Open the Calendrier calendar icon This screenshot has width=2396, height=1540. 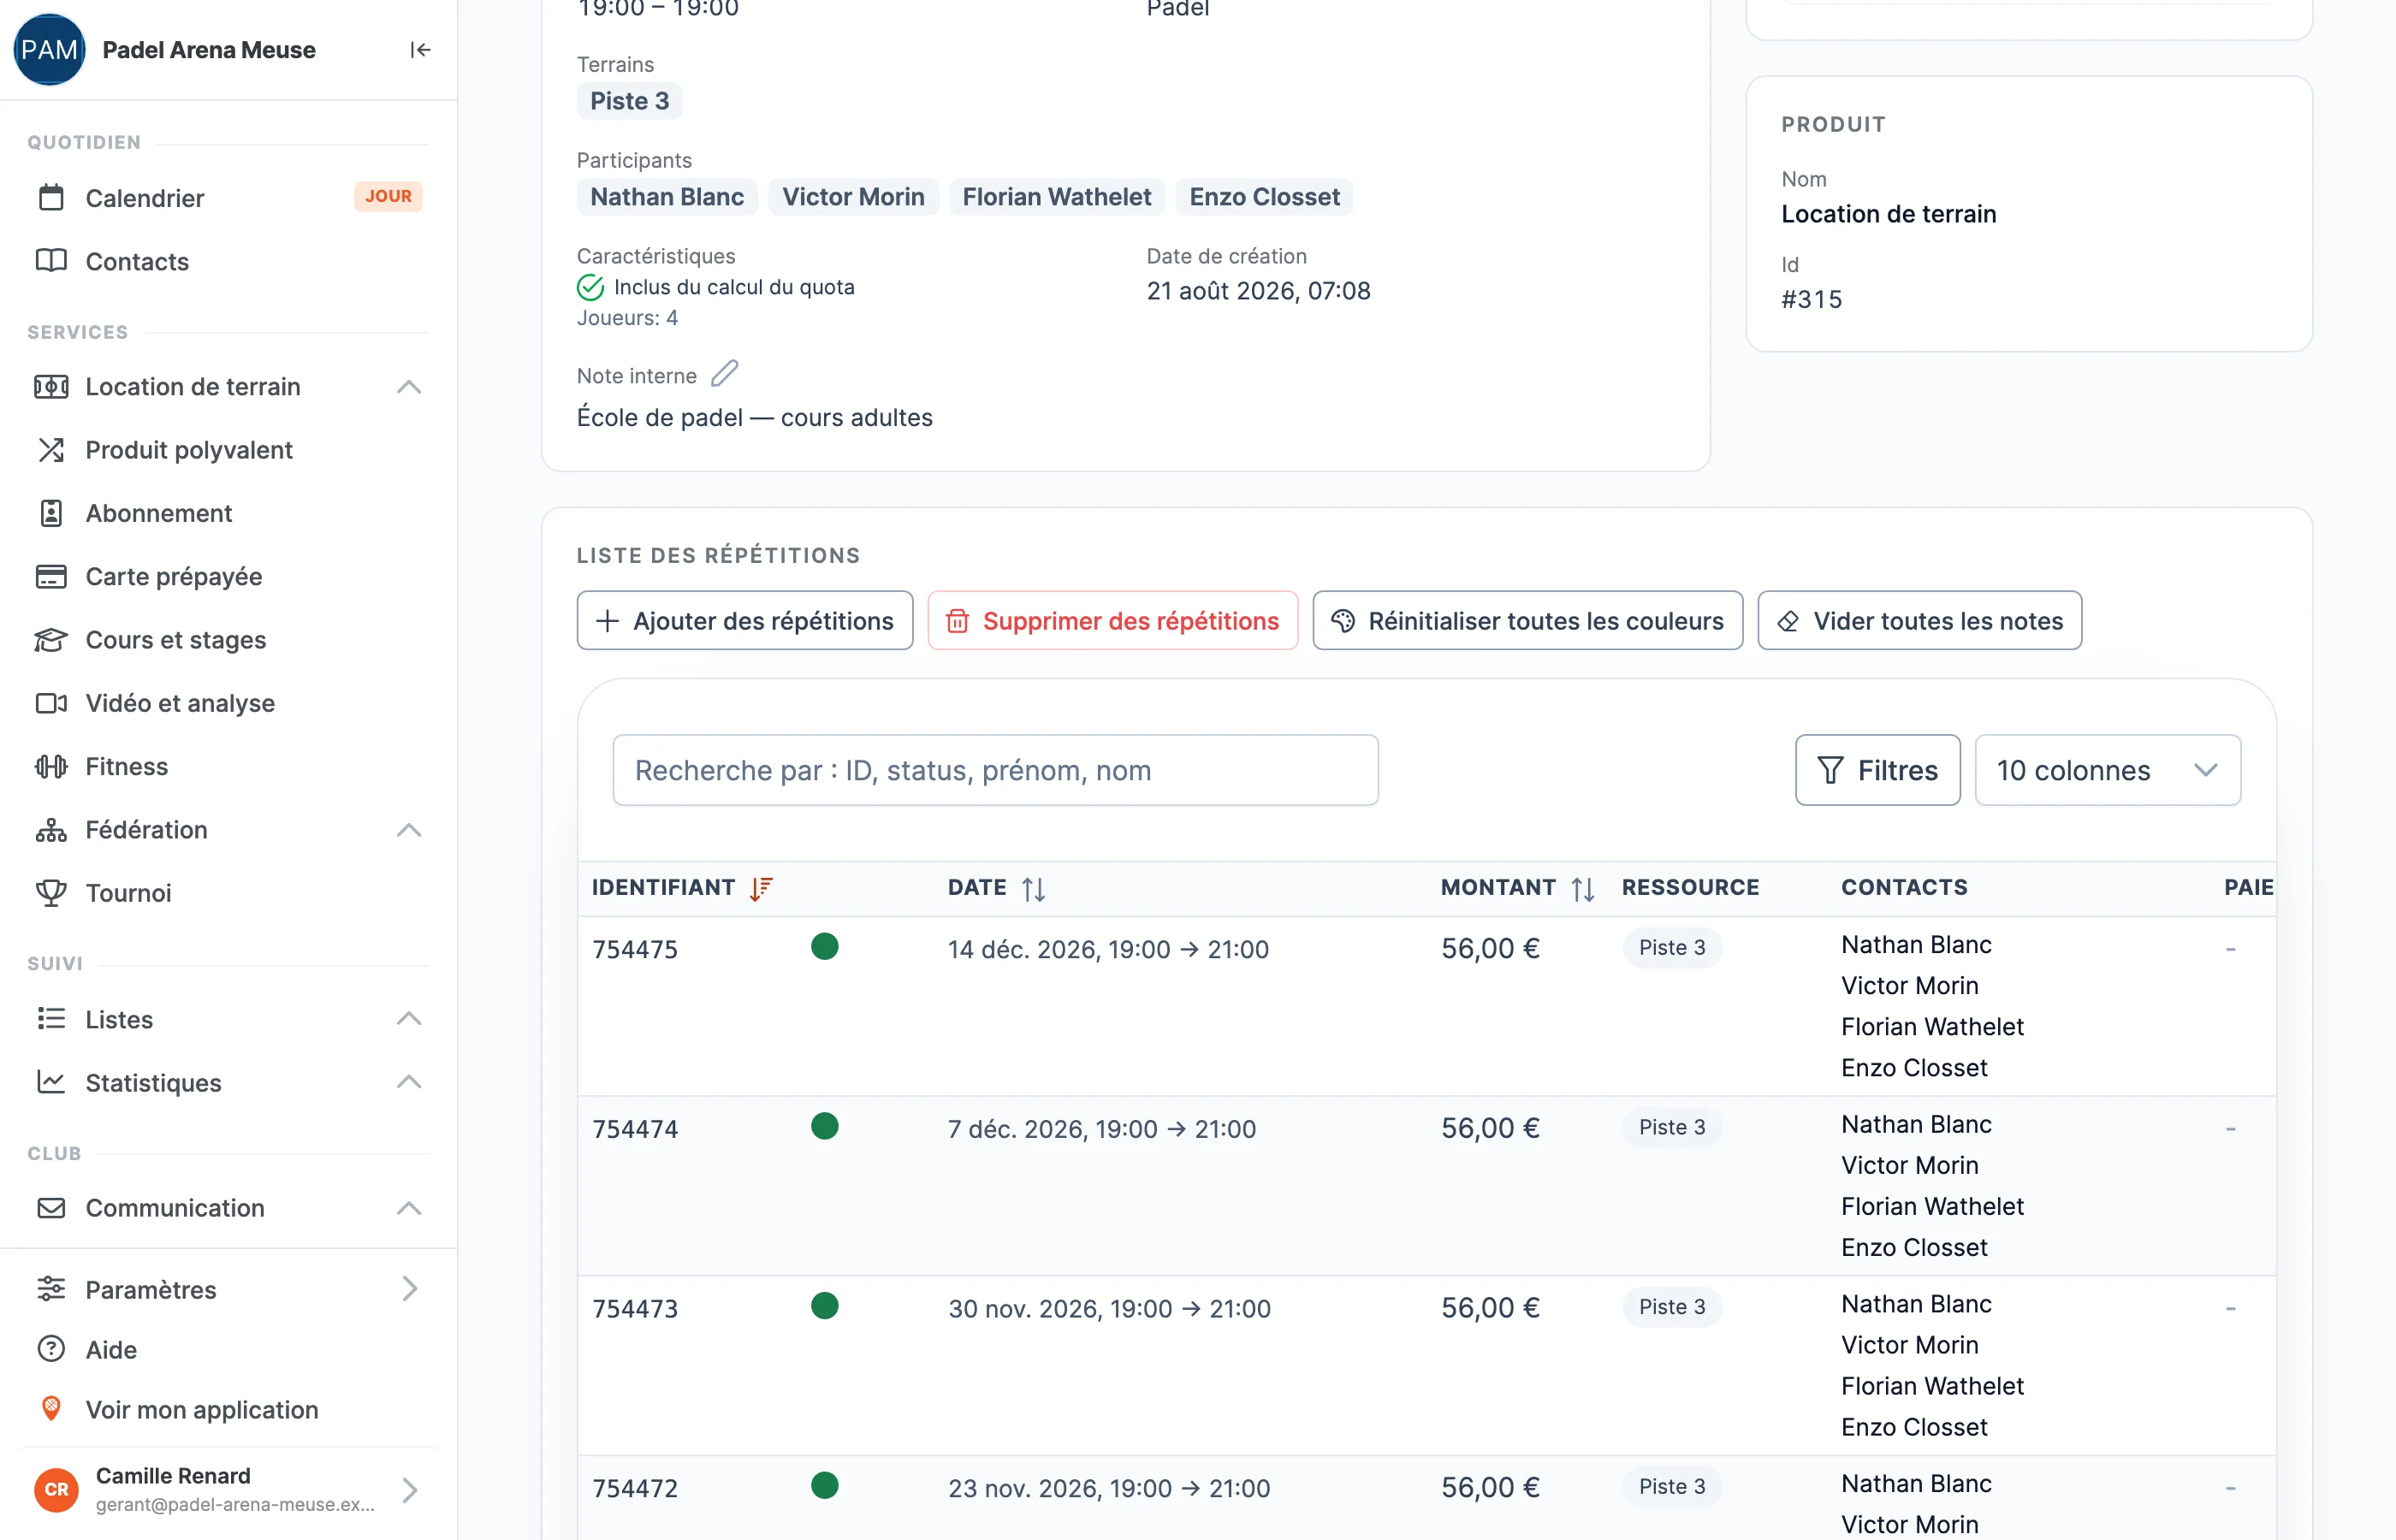pos(51,198)
